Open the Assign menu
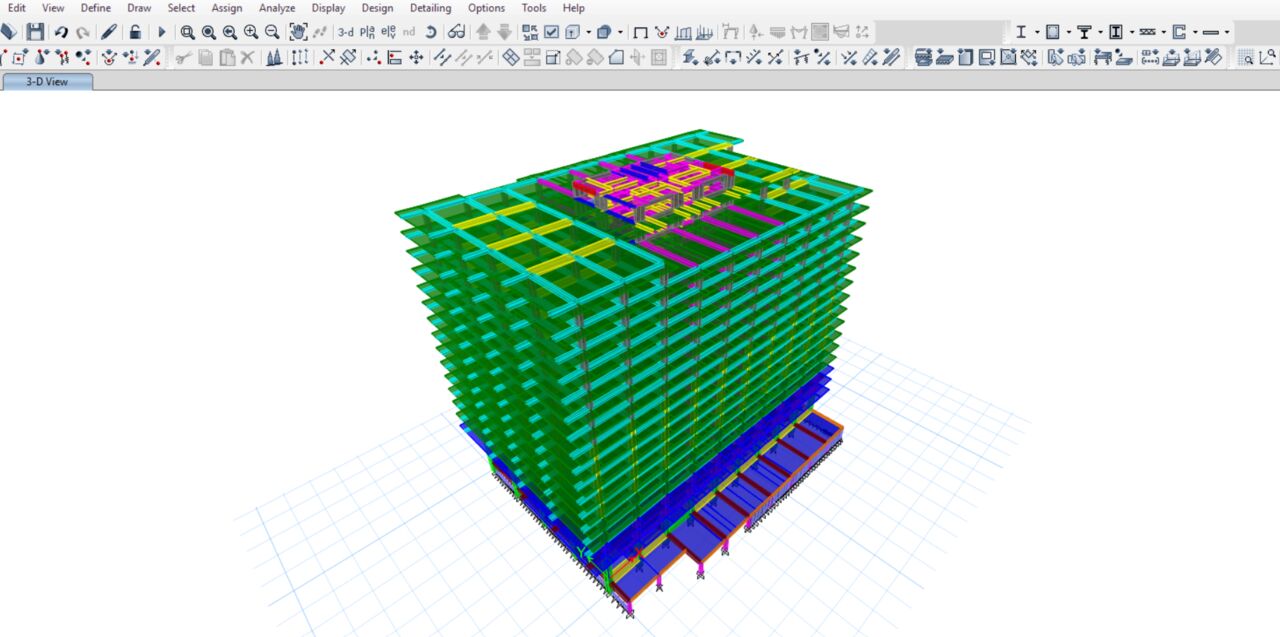 pos(227,8)
